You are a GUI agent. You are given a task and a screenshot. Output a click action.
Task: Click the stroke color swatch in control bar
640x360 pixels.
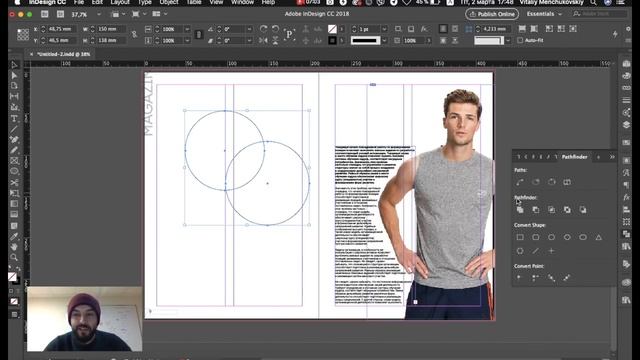pos(332,40)
